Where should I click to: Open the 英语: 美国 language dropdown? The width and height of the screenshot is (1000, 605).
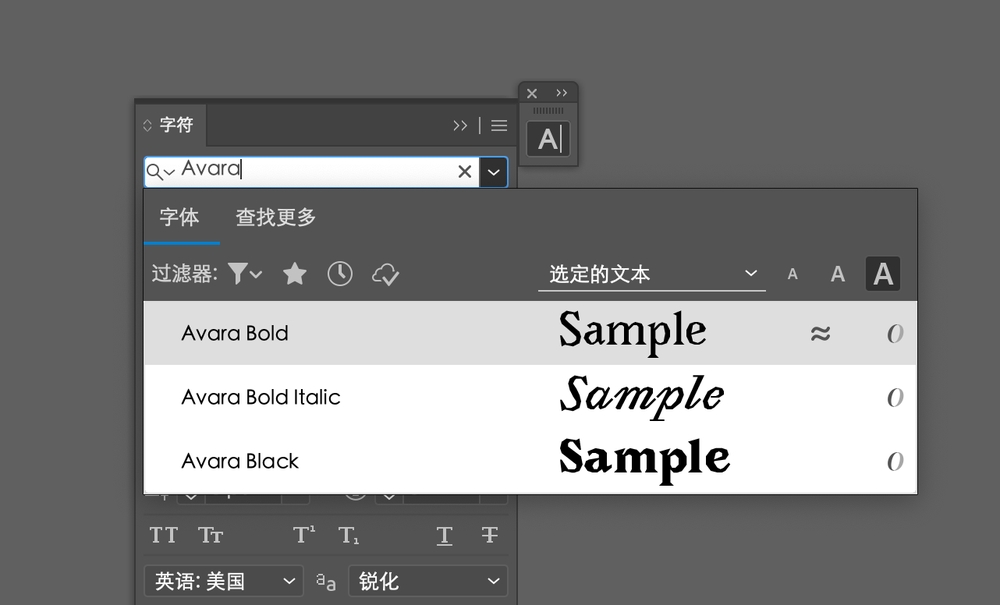(223, 581)
